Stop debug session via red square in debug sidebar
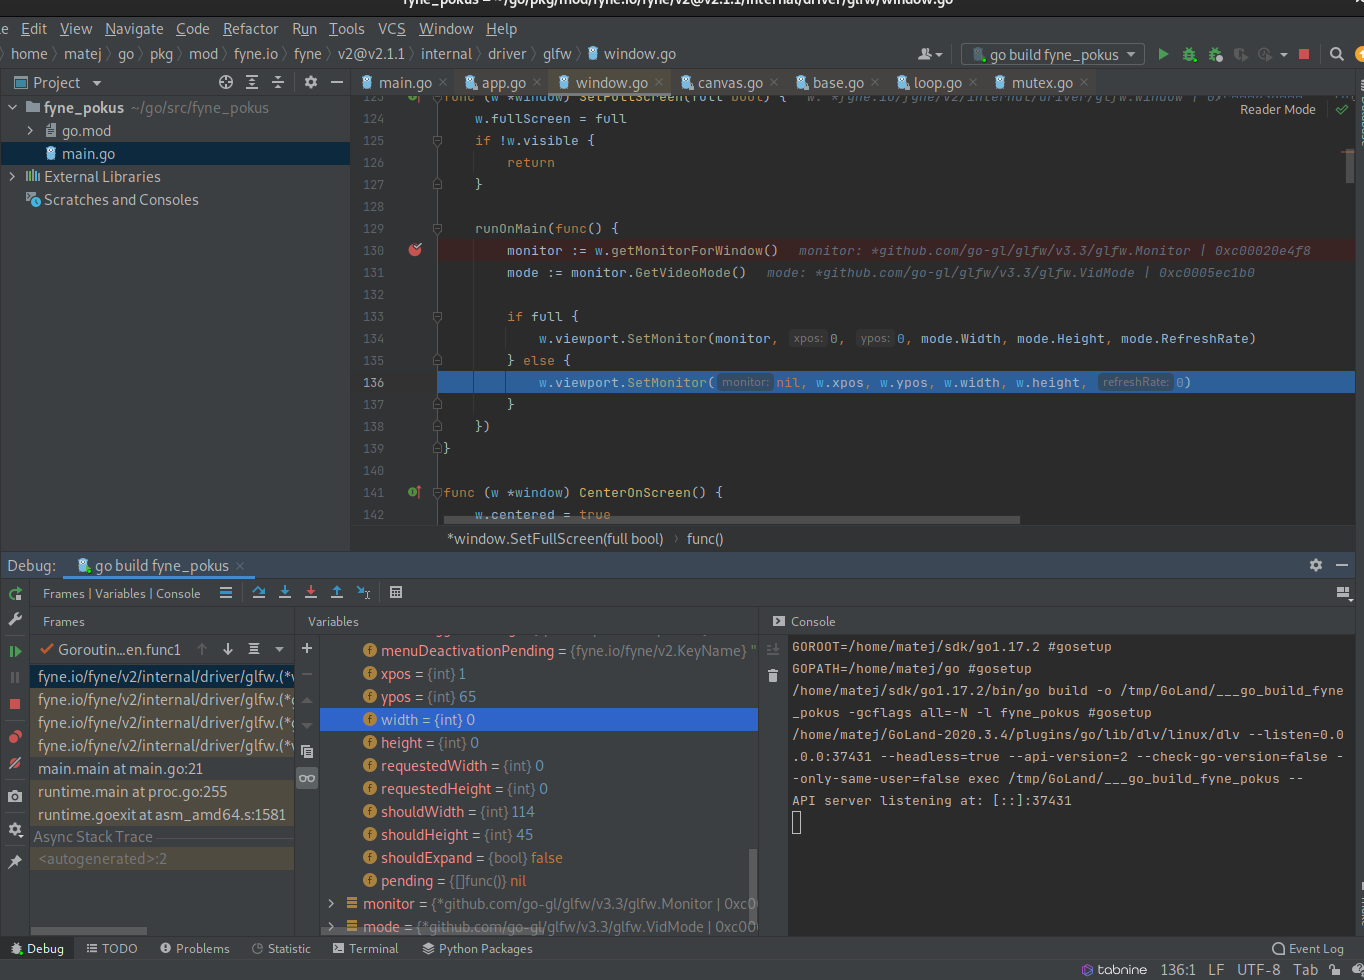This screenshot has height=980, width=1364. pyautogui.click(x=15, y=704)
